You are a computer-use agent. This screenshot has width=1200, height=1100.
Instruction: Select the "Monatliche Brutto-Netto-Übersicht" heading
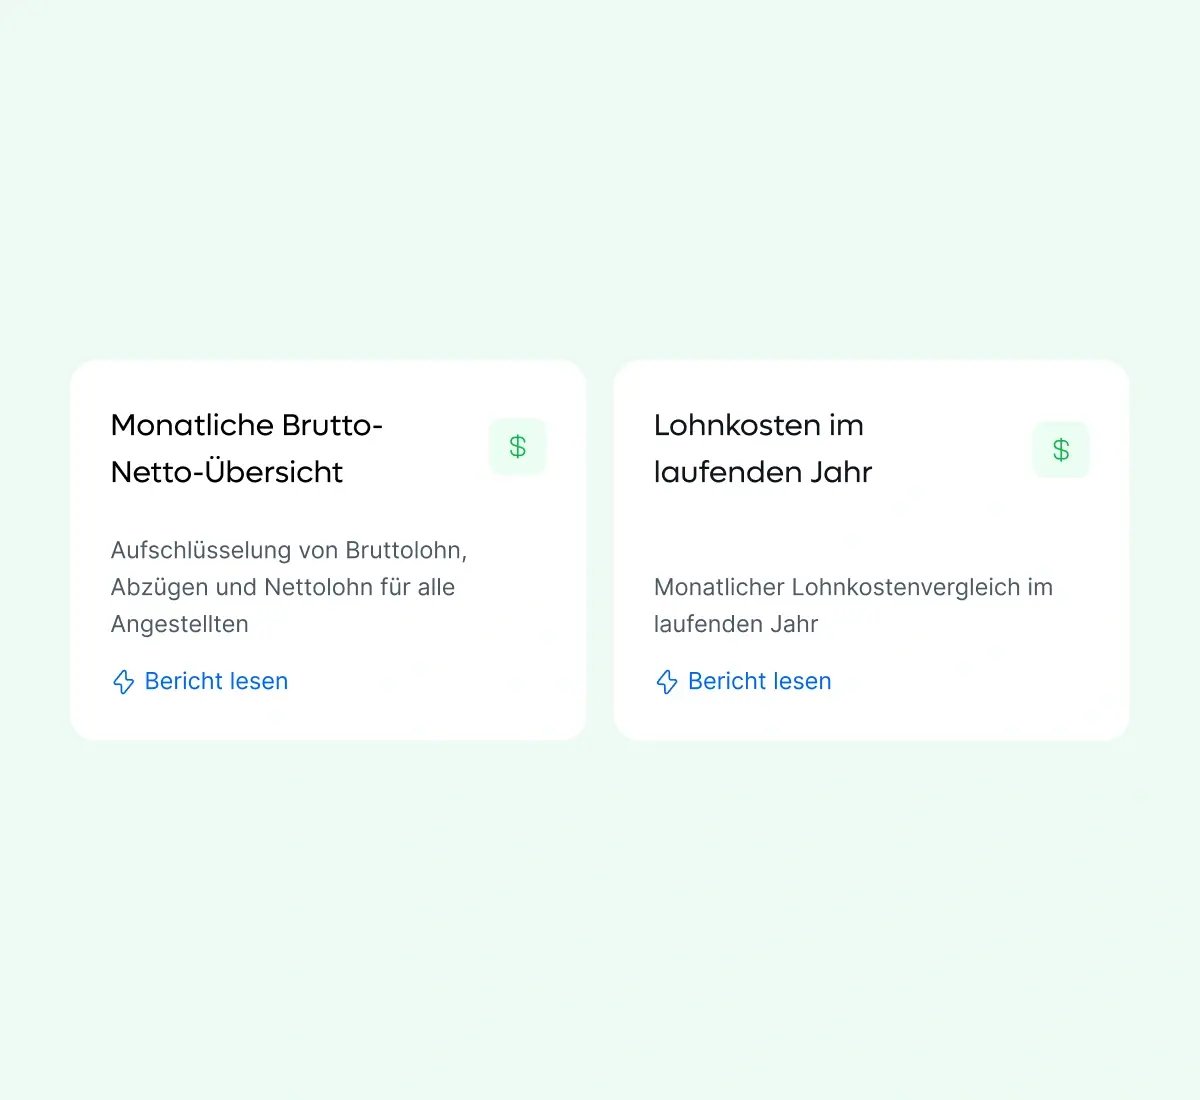(x=246, y=448)
